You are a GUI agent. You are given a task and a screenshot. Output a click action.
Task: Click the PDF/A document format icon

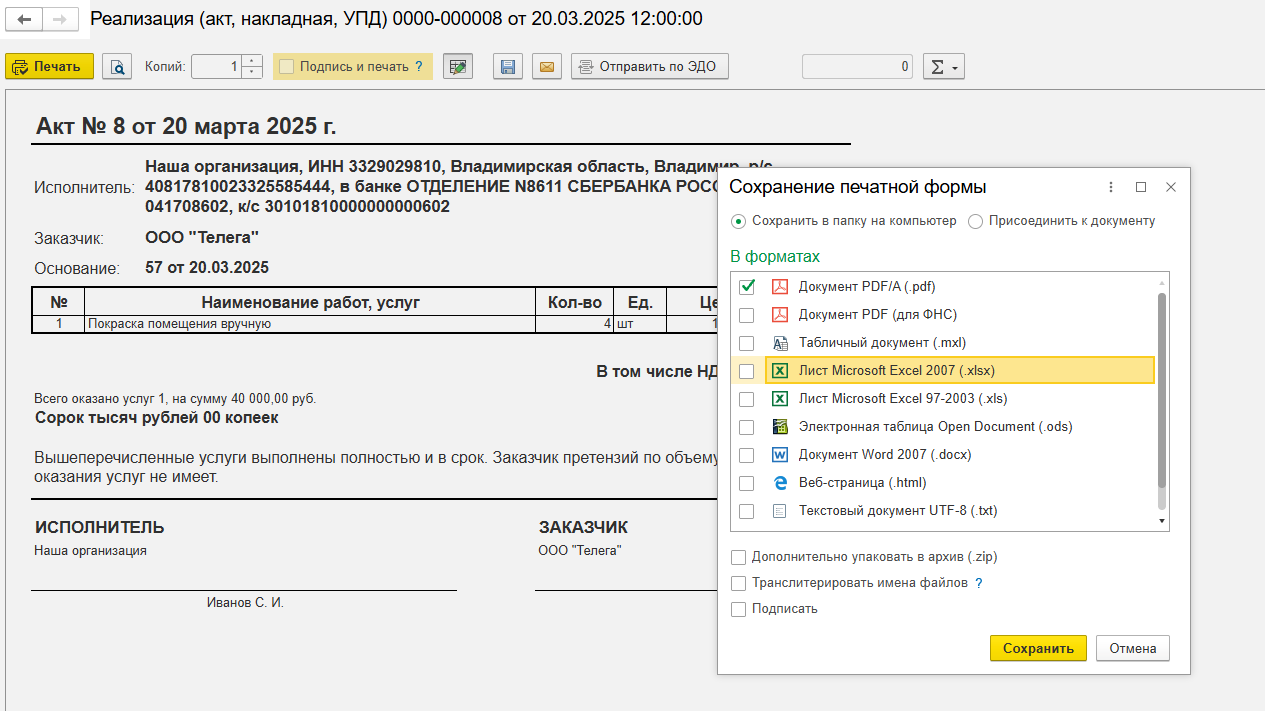click(x=780, y=287)
